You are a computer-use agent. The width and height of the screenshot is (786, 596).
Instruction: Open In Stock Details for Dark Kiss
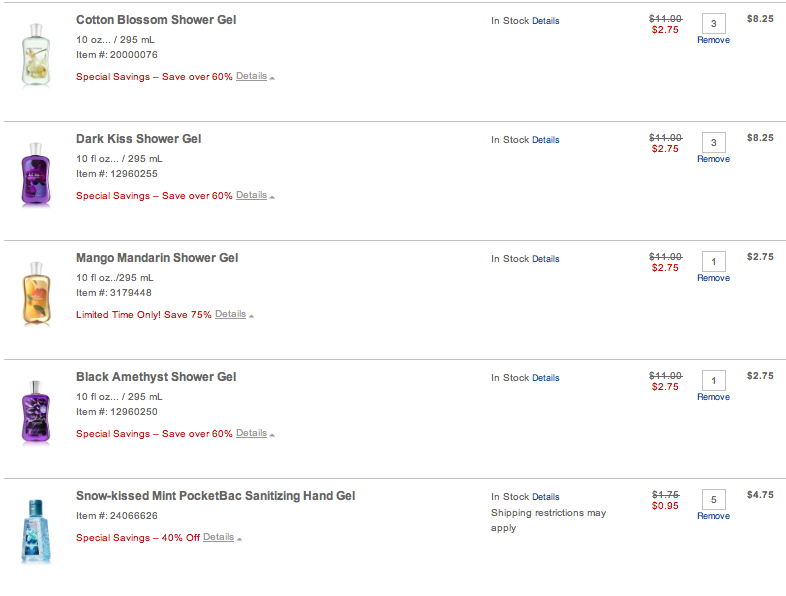546,140
